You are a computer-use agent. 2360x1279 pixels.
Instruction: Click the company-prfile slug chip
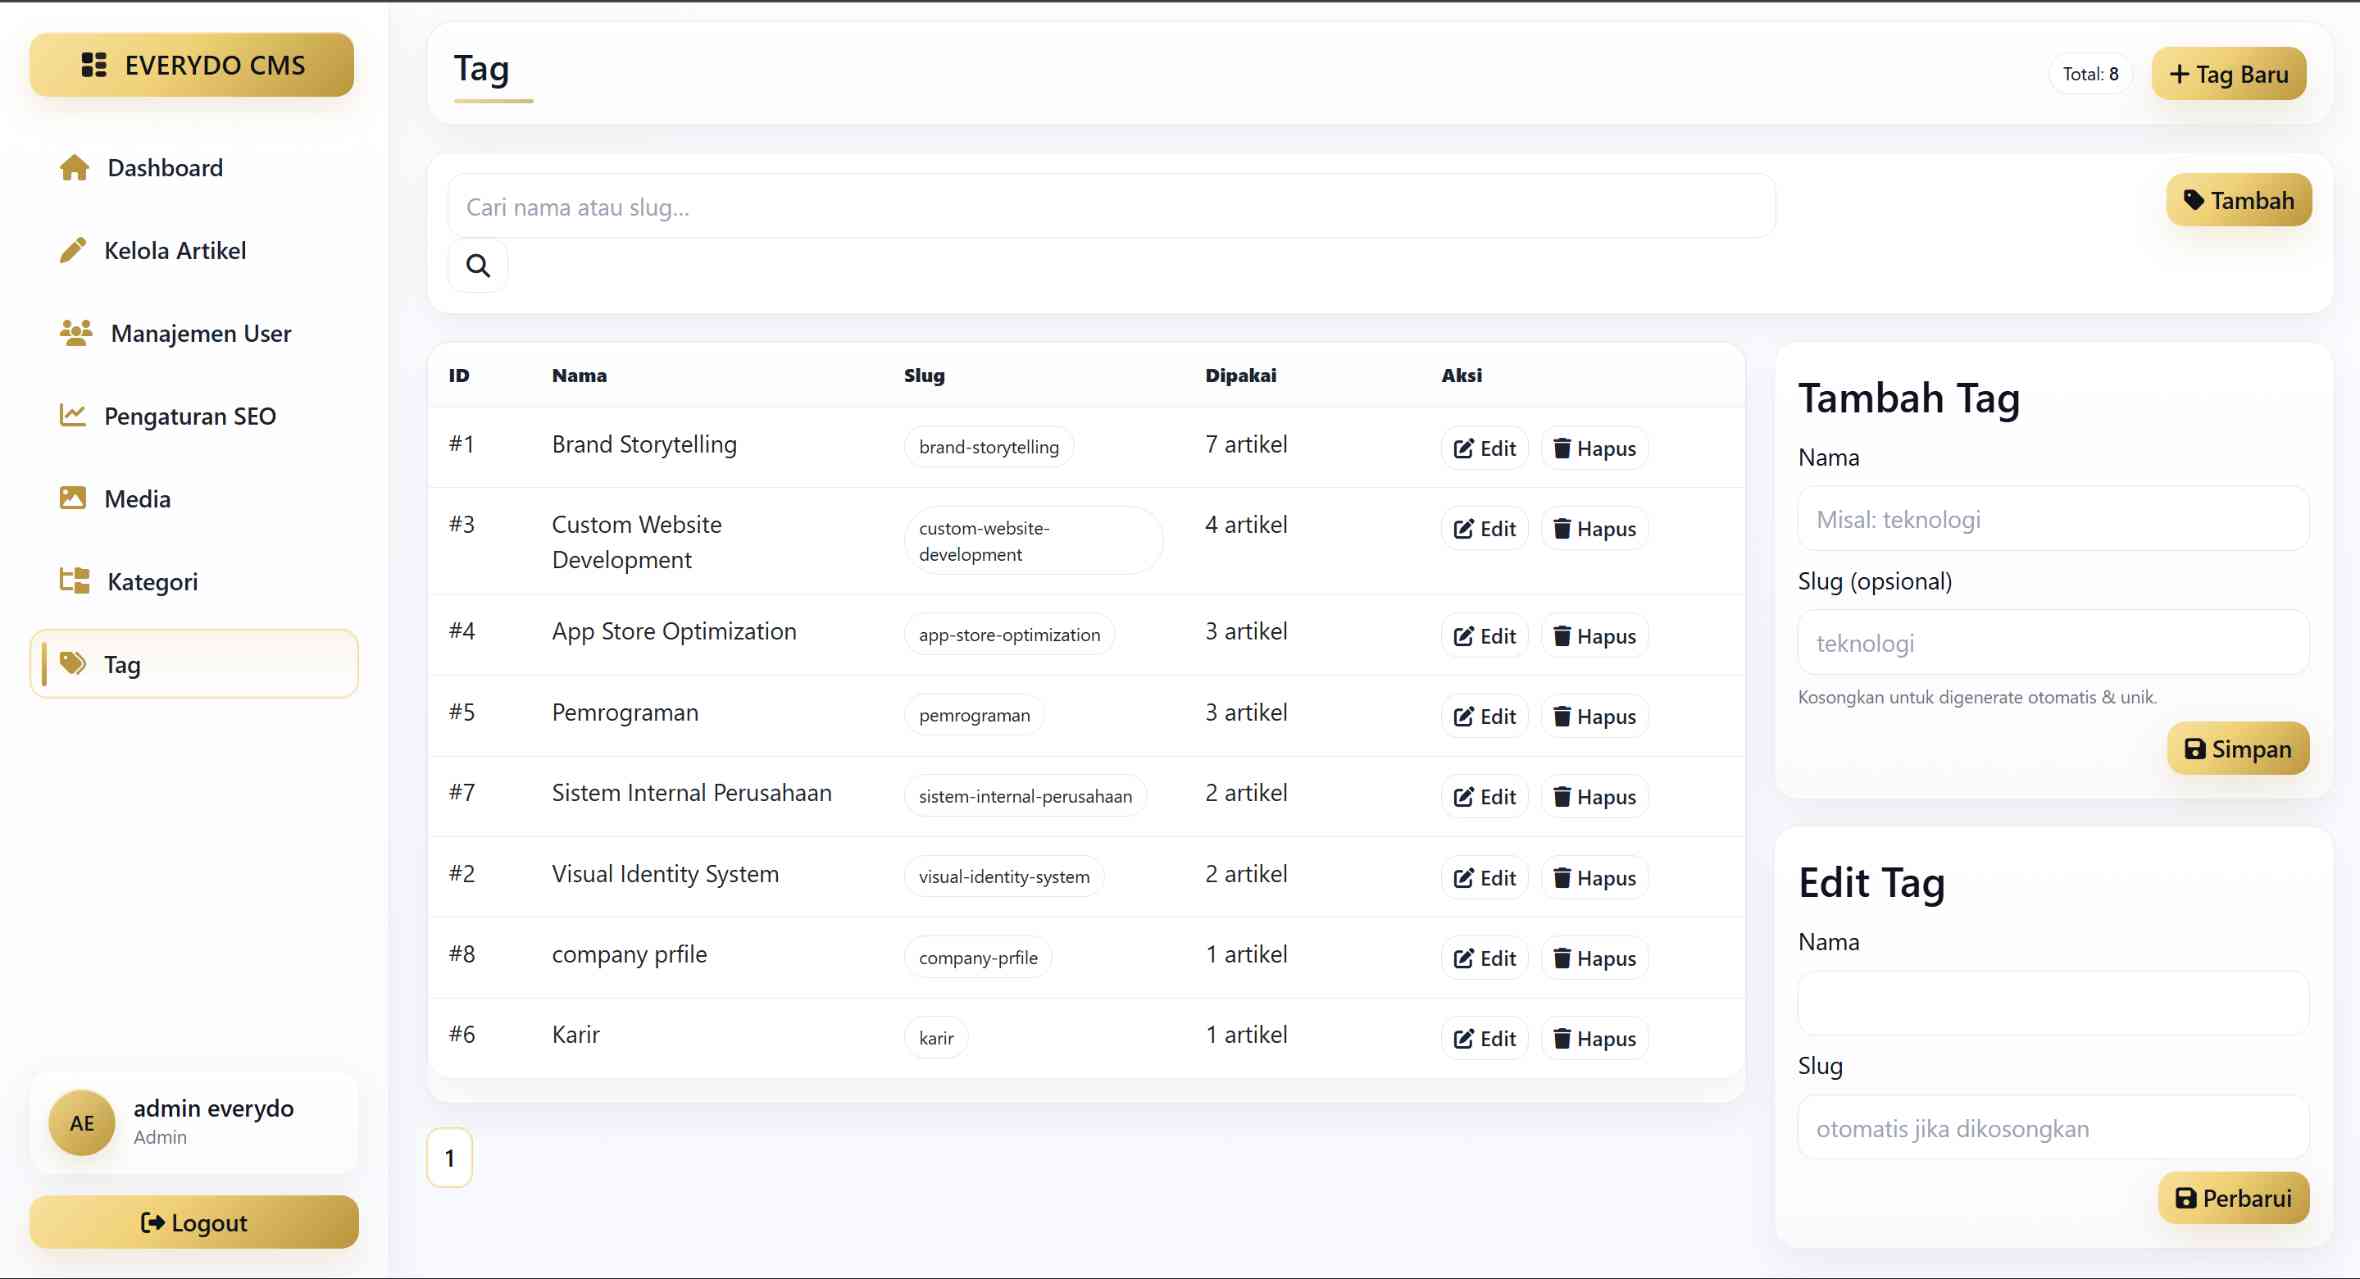pos(978,957)
